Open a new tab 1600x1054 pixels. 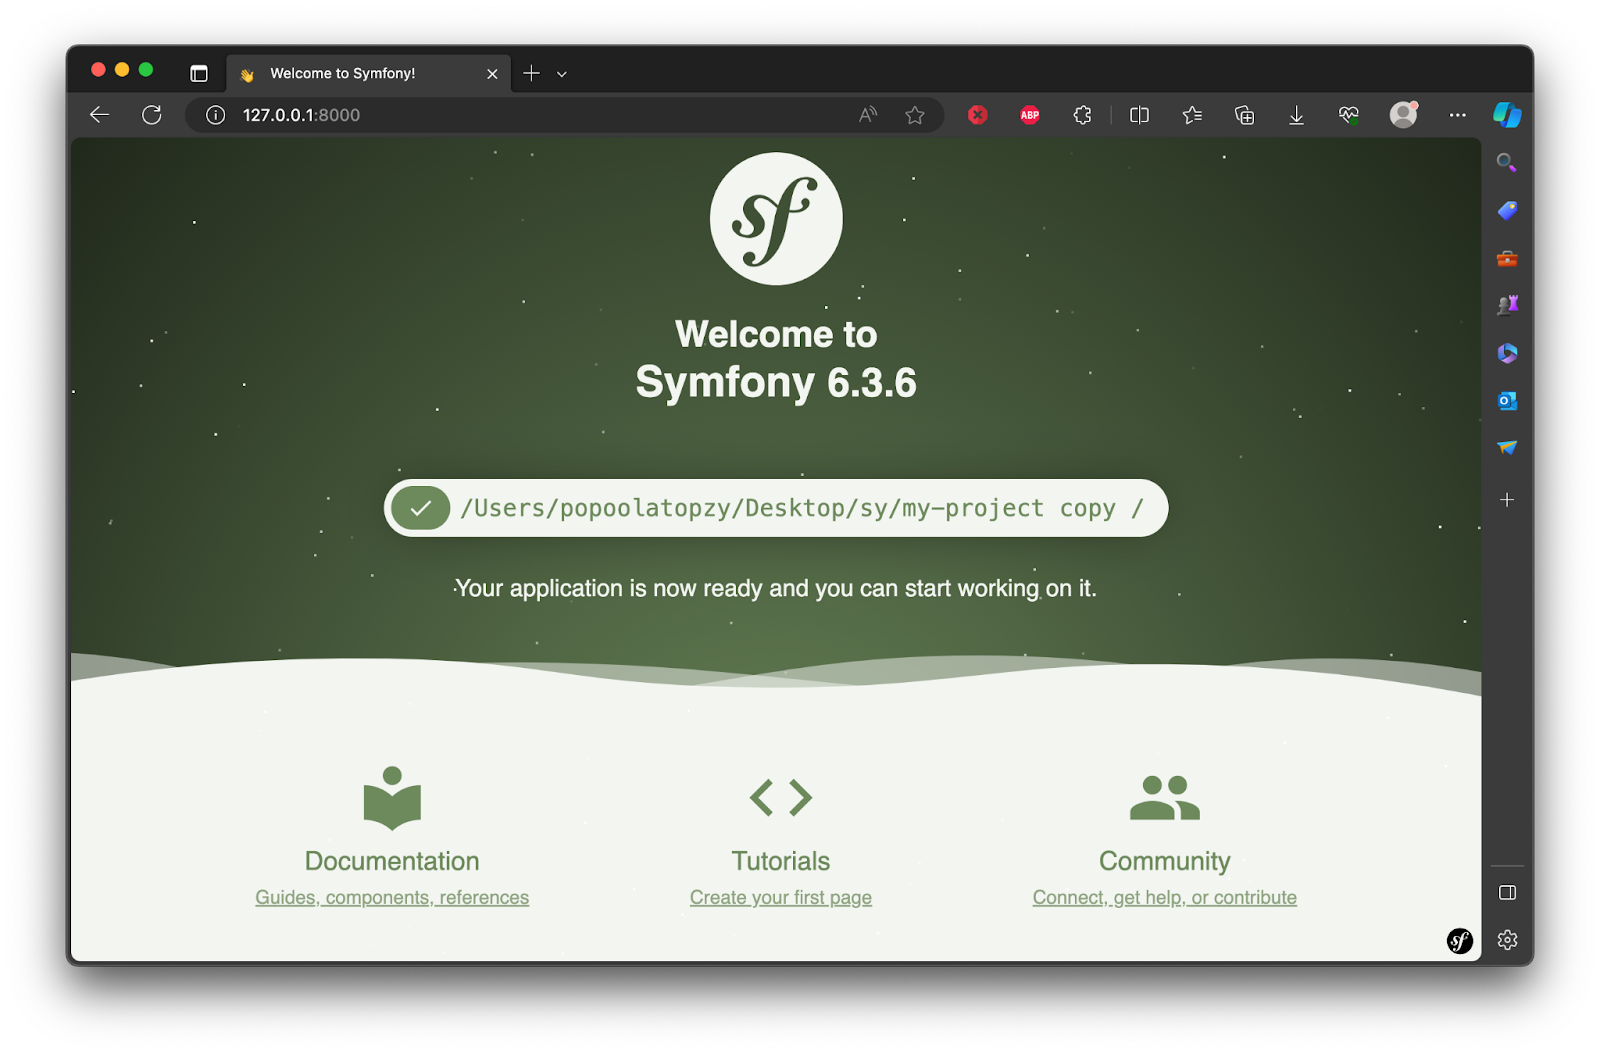pos(531,73)
